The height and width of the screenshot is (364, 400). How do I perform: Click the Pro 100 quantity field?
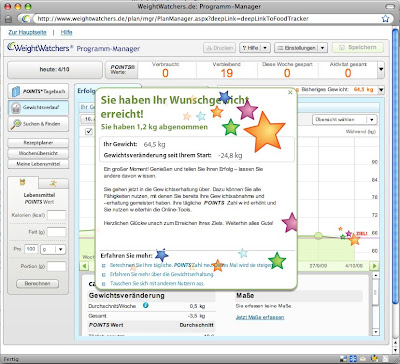coord(31,249)
